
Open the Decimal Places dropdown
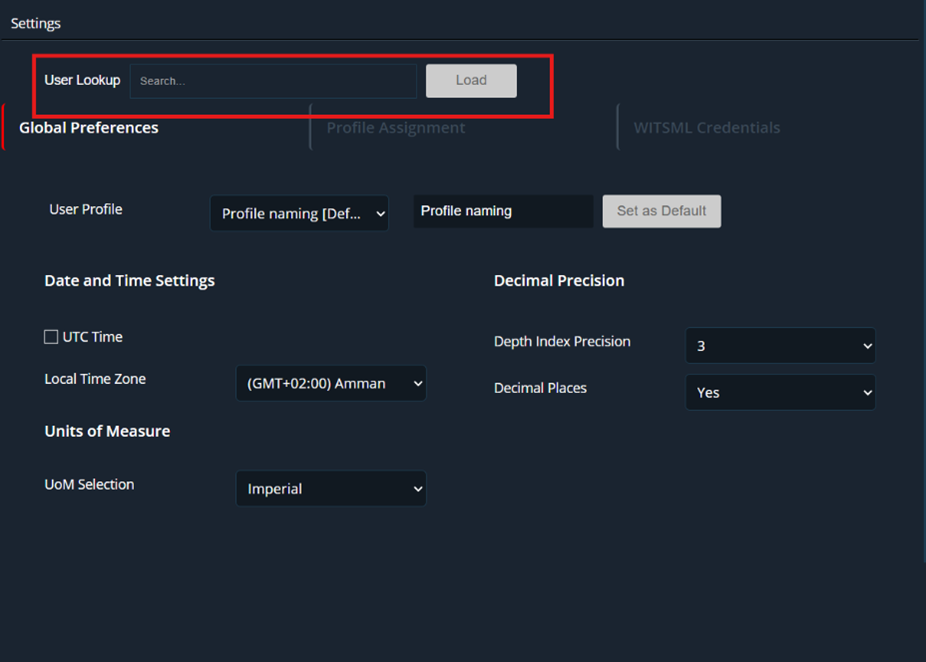coord(780,393)
